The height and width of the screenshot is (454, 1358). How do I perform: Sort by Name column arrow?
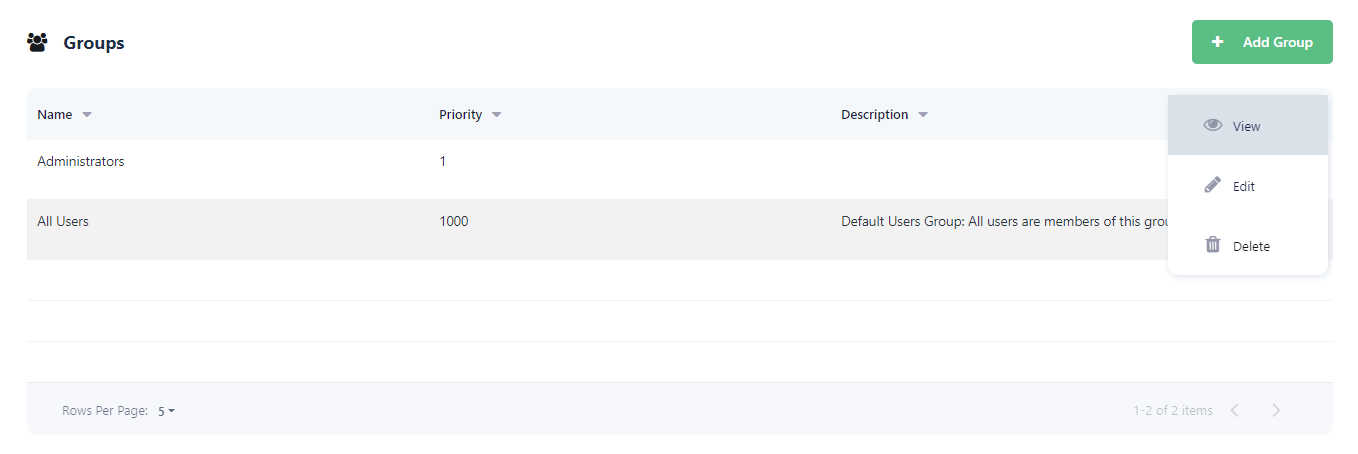87,115
